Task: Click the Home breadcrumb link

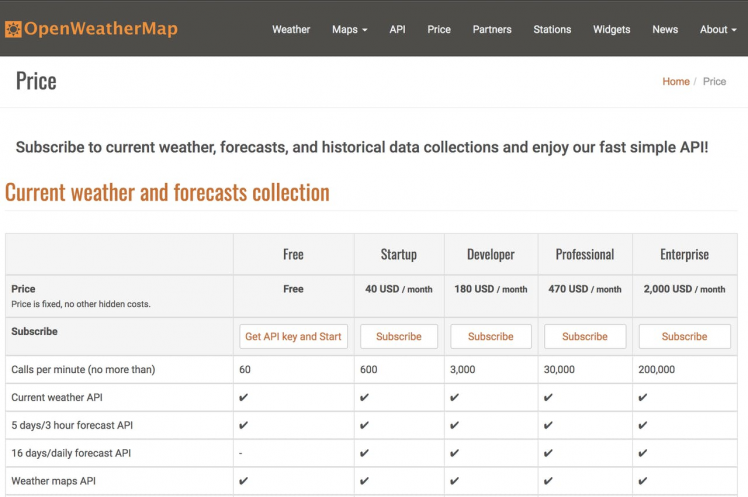Action: pyautogui.click(x=676, y=82)
